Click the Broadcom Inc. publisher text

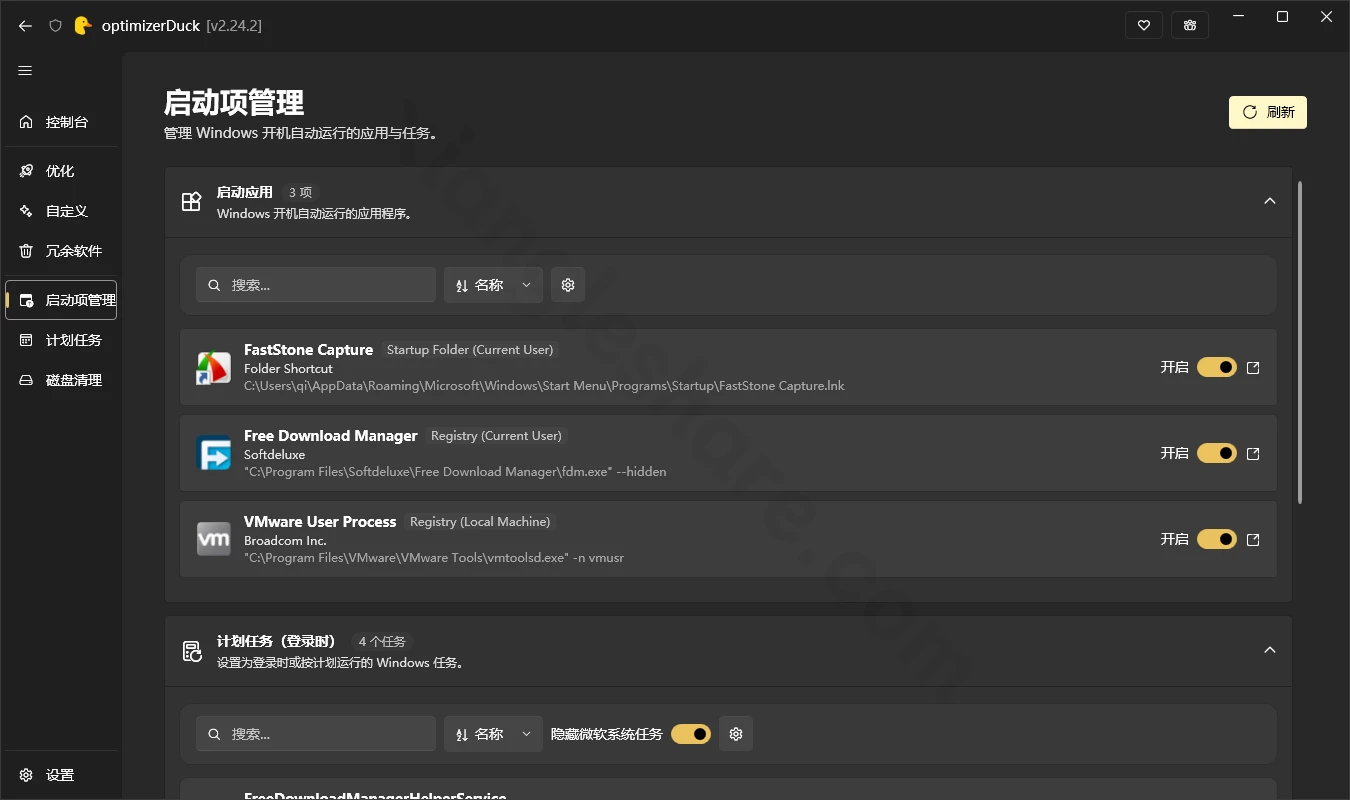[285, 541]
